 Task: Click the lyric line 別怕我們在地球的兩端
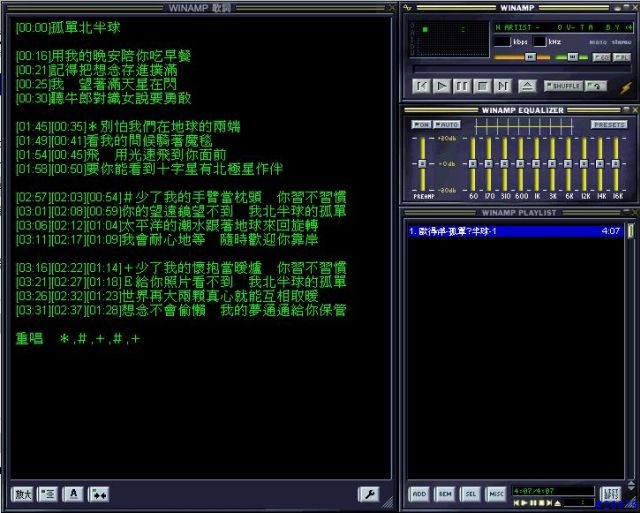point(128,127)
